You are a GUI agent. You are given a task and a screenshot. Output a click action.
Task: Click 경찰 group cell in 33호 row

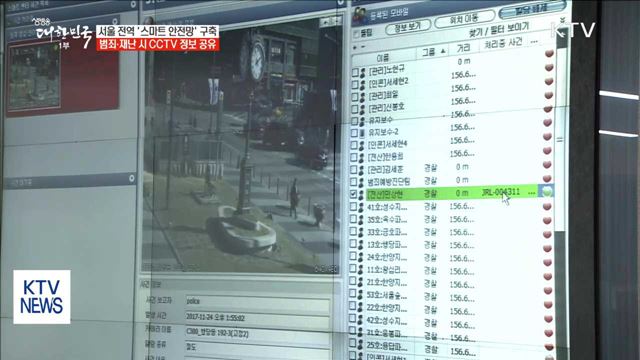tap(430, 232)
